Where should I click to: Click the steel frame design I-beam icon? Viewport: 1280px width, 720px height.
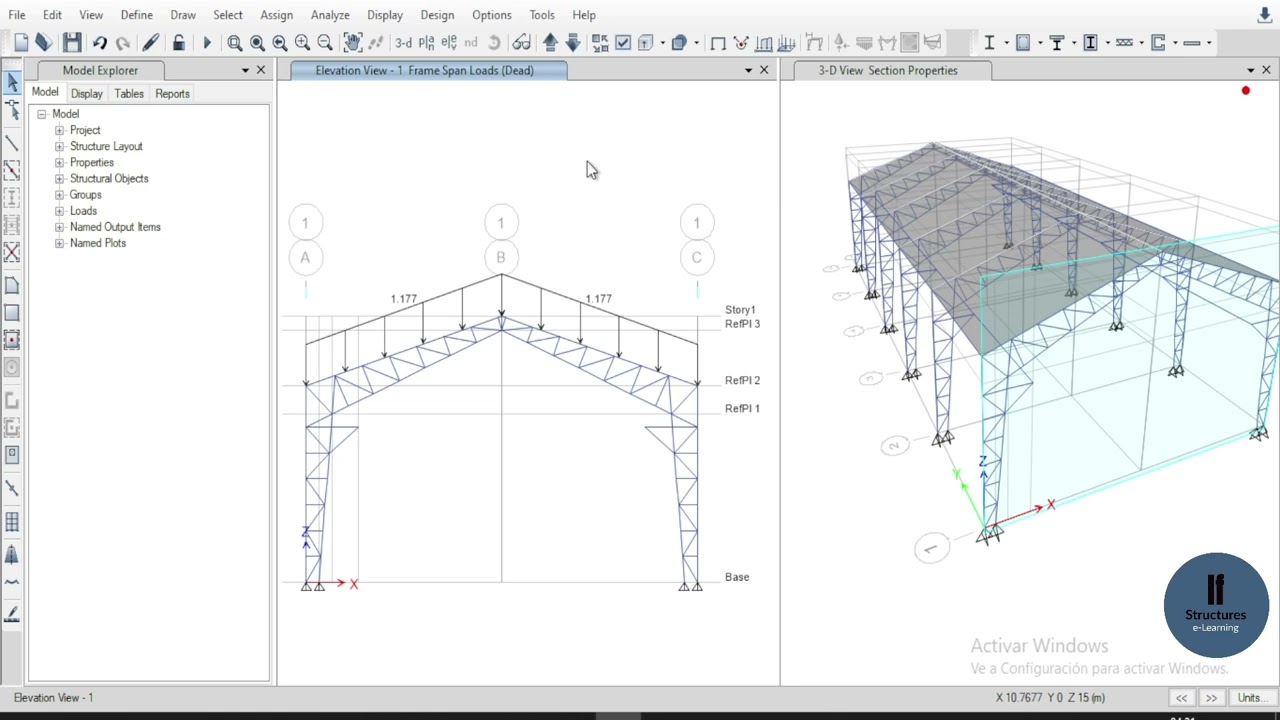pos(989,42)
